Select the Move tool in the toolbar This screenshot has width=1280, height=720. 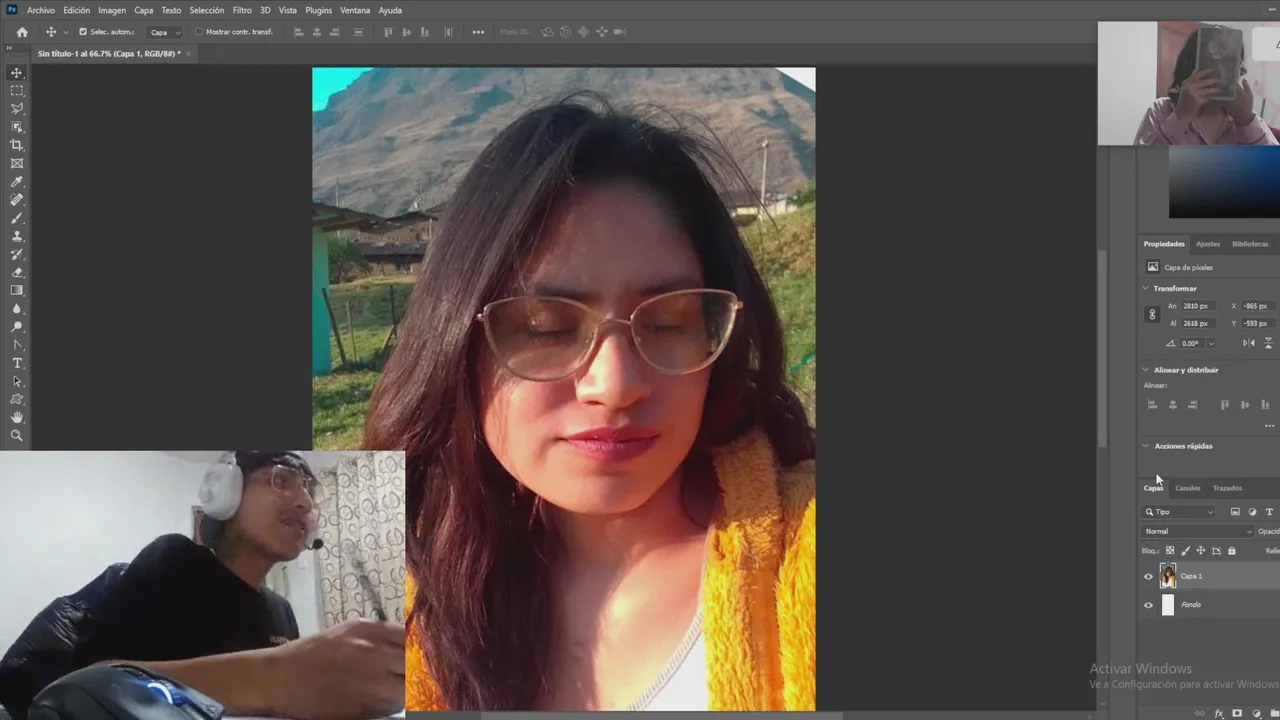(17, 73)
